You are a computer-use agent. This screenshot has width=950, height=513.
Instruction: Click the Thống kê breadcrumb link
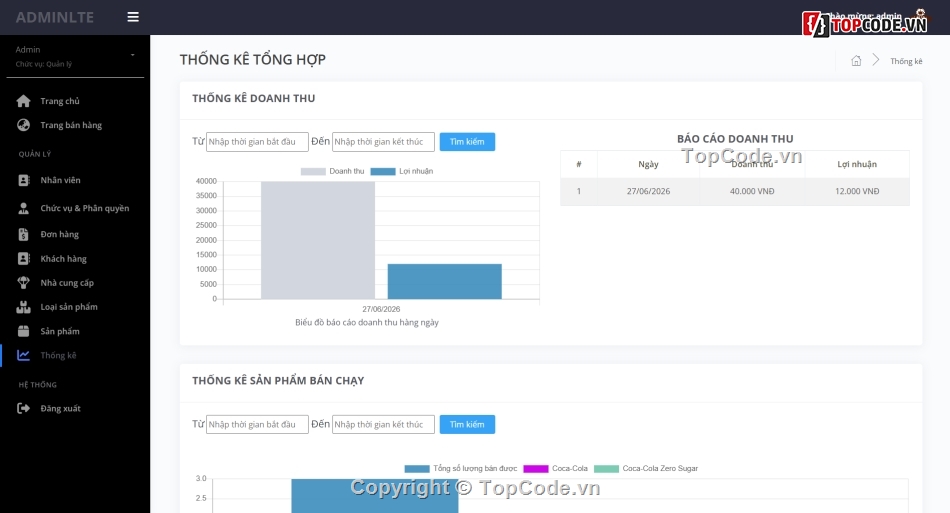click(x=906, y=61)
